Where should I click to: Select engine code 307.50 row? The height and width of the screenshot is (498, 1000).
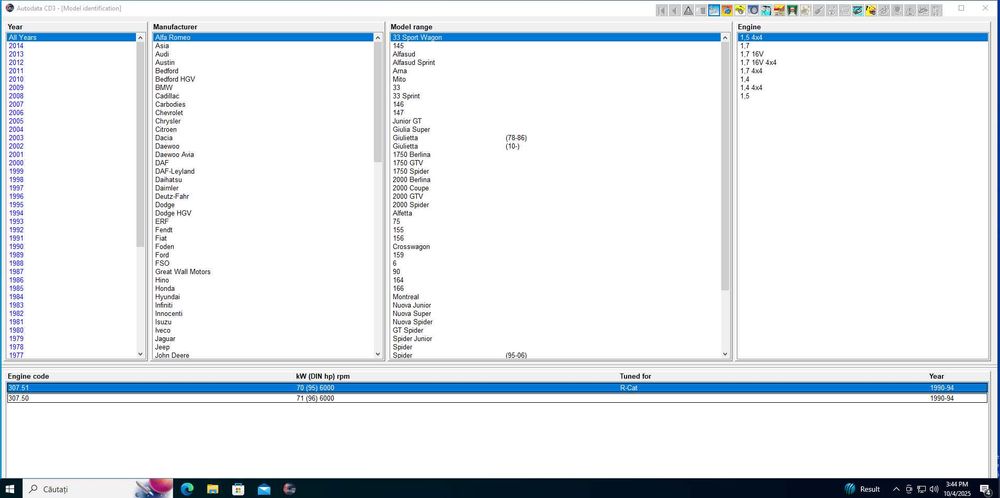(x=497, y=399)
